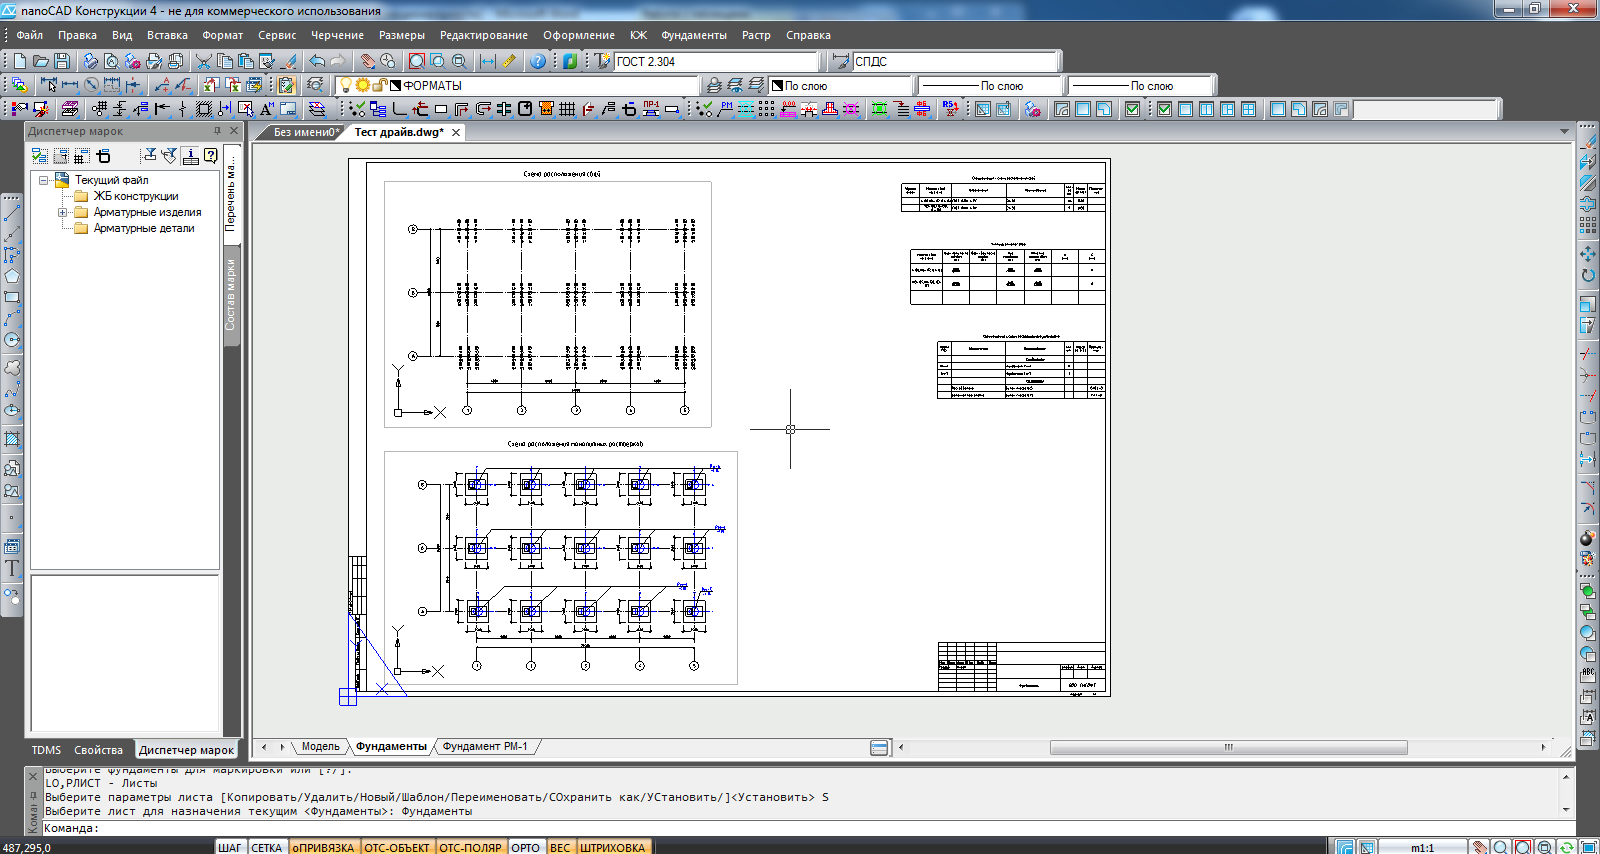
Task: Click the Undo arrow icon
Action: (316, 61)
